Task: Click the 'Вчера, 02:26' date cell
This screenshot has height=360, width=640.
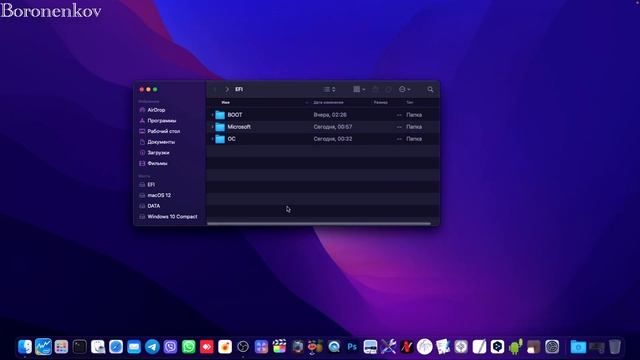Action: (x=330, y=115)
